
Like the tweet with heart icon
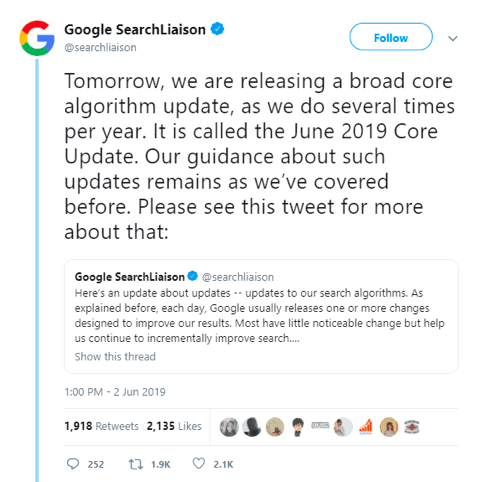point(199,464)
